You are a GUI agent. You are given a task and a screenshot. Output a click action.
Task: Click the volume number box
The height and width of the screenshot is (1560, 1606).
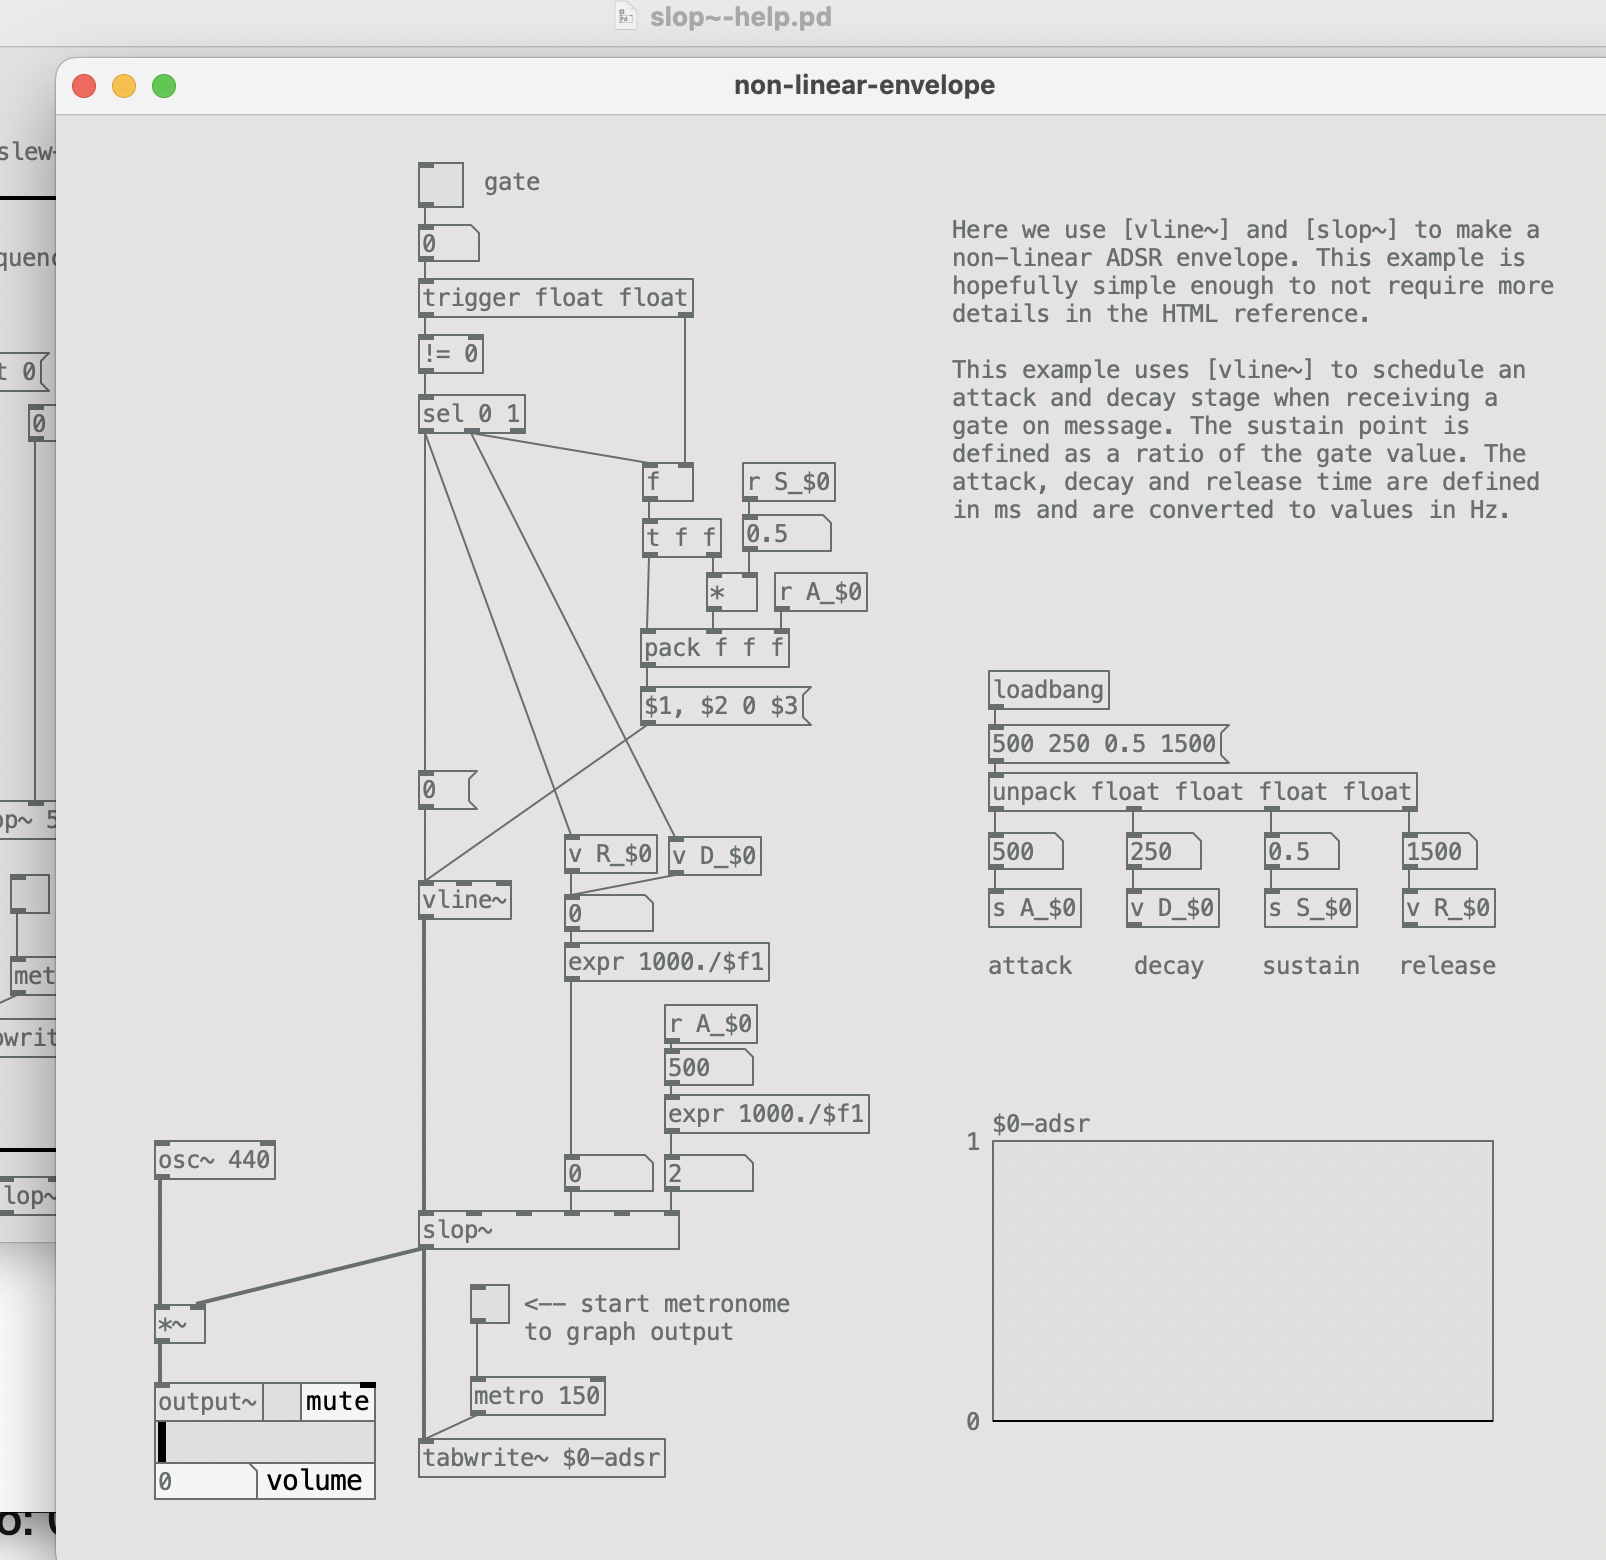[x=206, y=1481]
